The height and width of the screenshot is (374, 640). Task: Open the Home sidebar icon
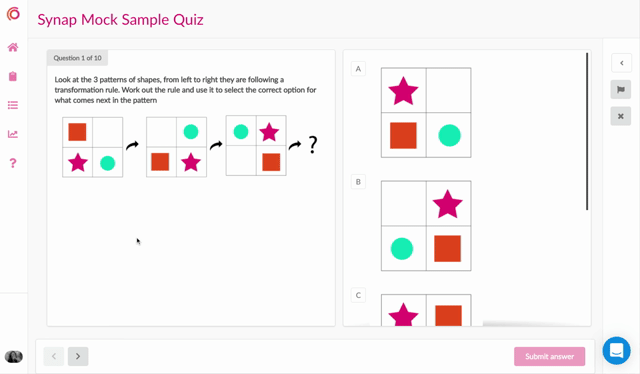pos(13,47)
